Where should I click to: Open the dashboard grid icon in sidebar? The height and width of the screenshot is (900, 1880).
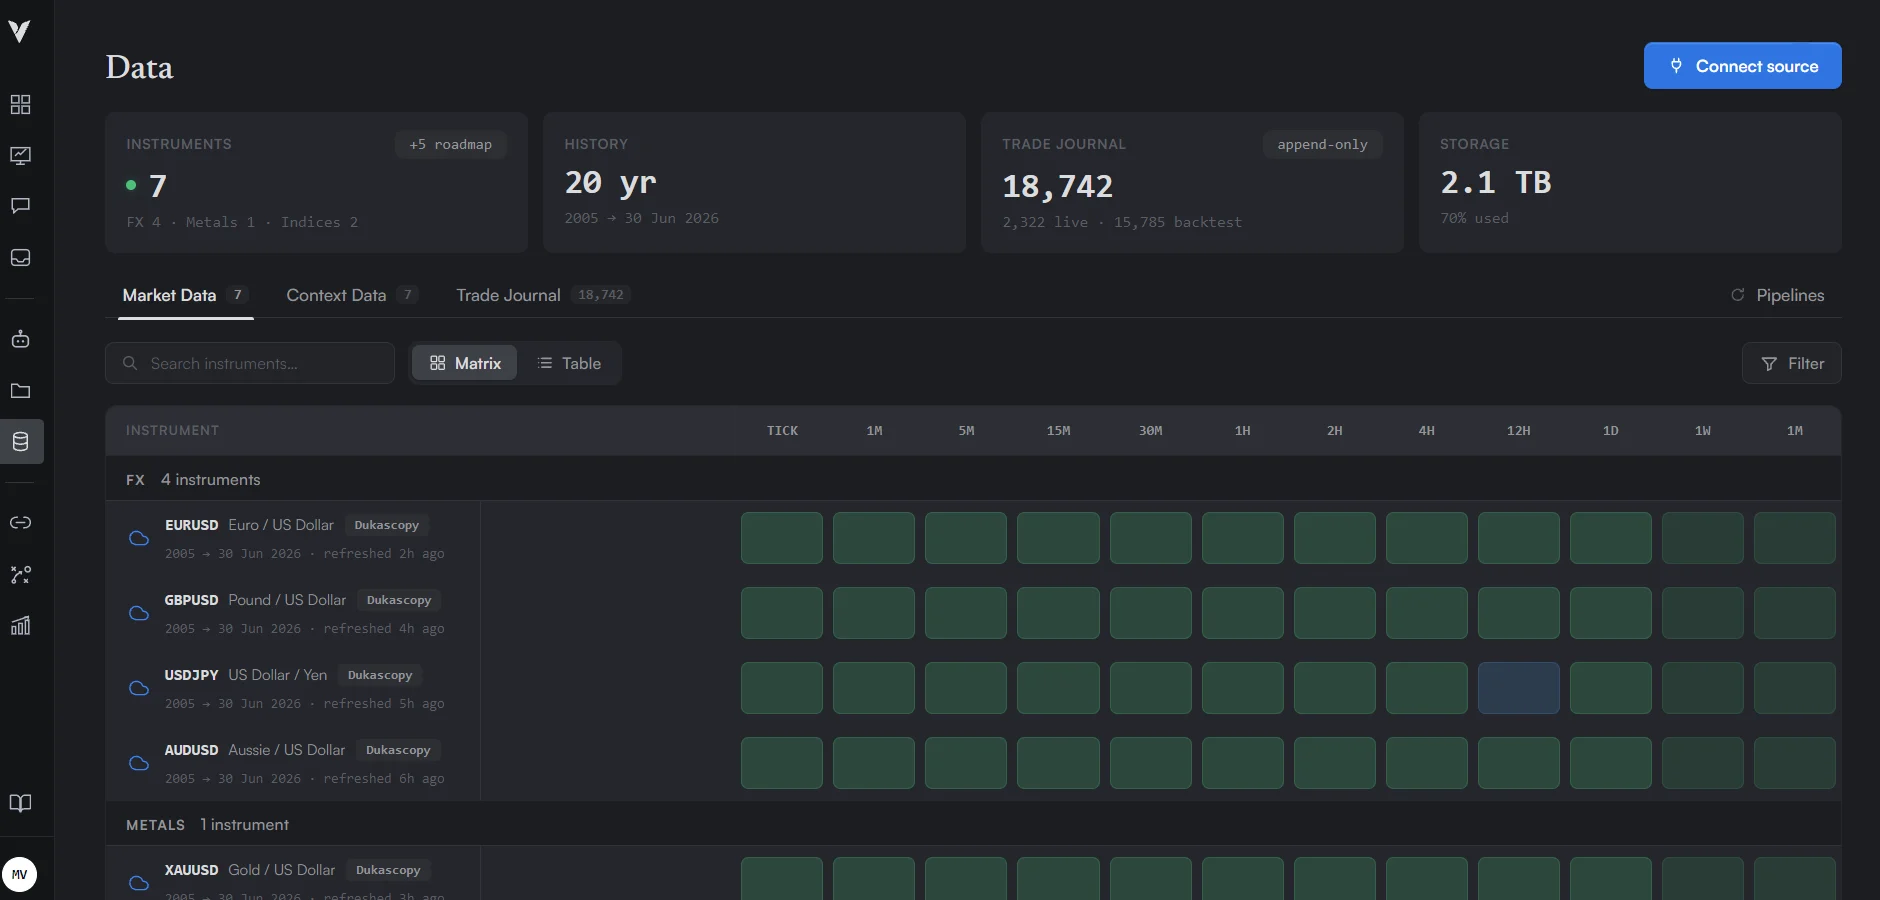[x=20, y=105]
